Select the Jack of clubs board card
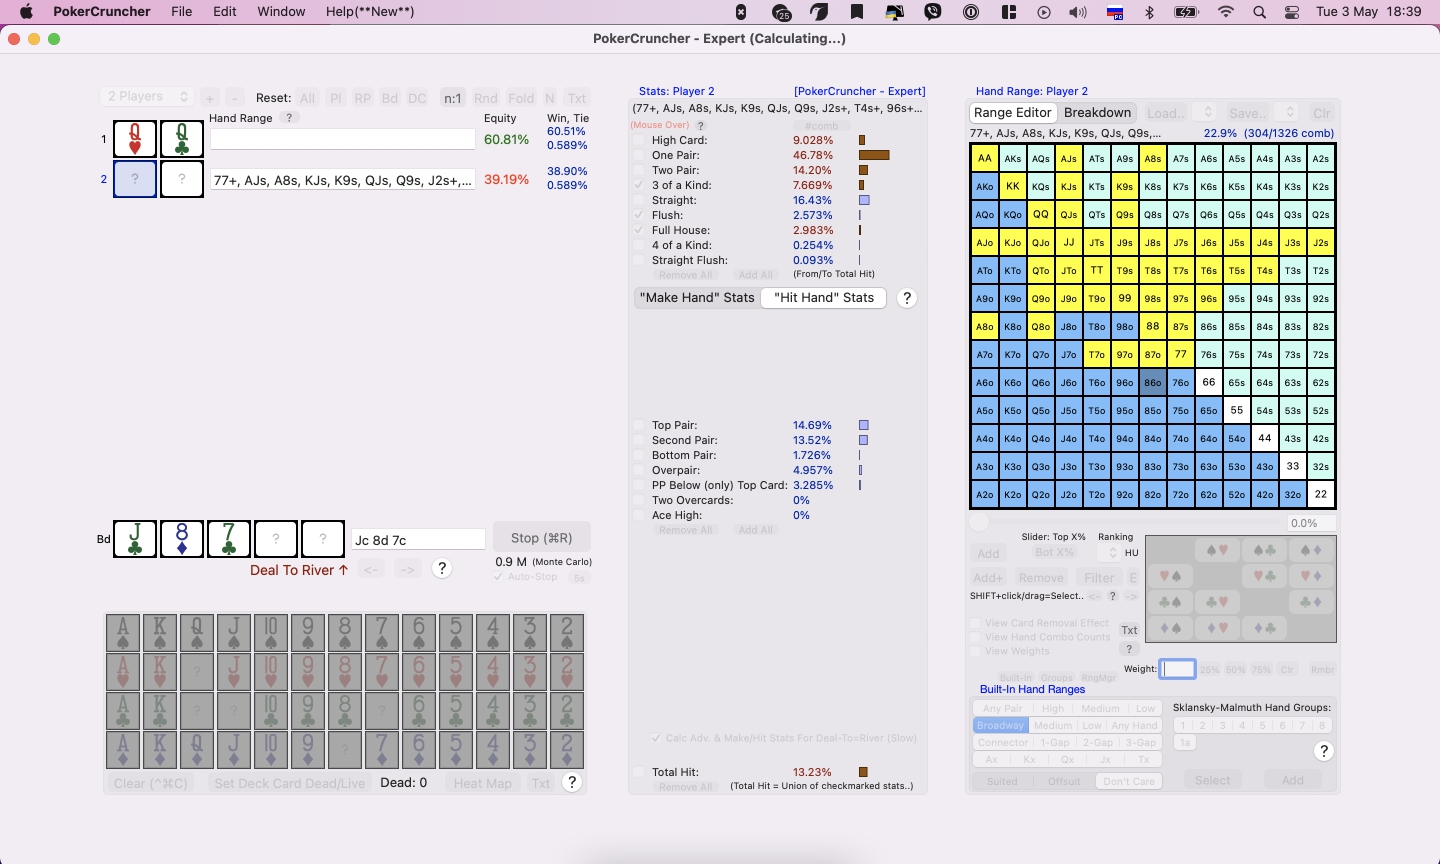1440x864 pixels. tap(135, 539)
